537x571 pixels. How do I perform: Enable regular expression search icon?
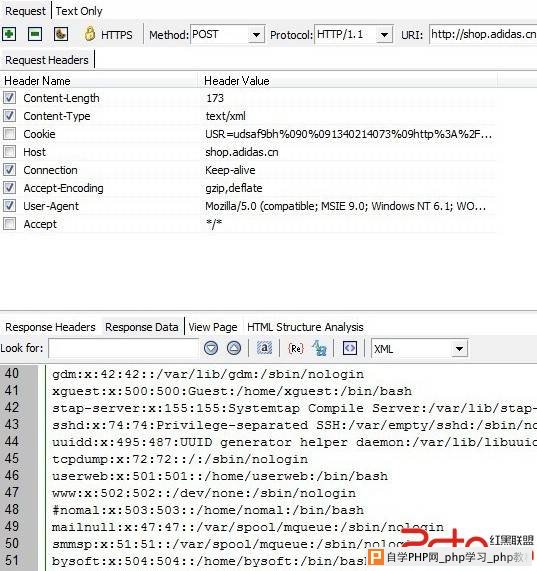pos(296,348)
